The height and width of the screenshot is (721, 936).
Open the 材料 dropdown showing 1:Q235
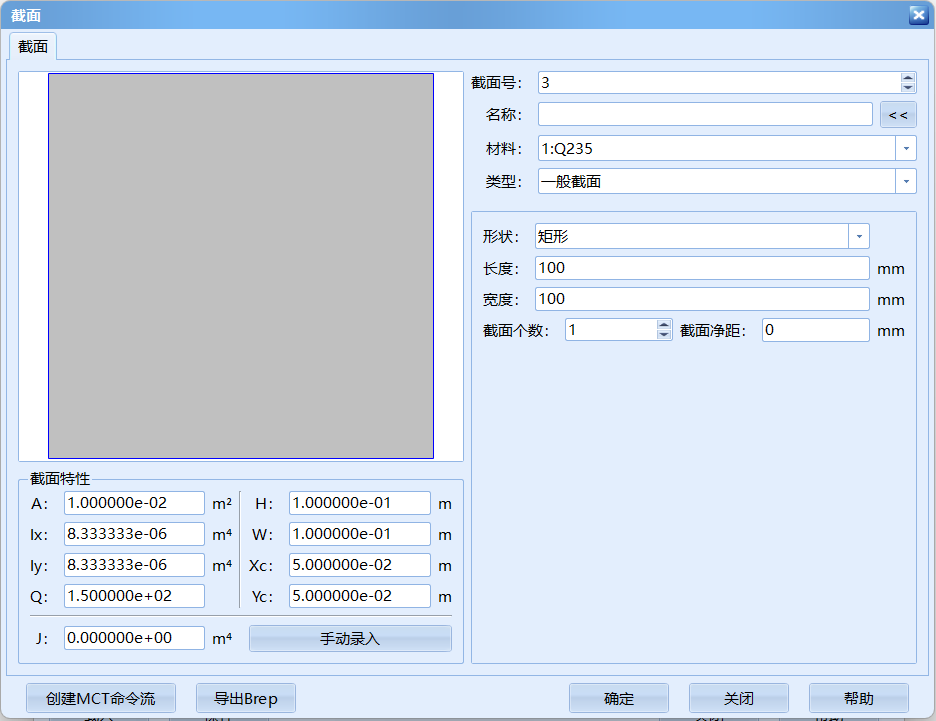(x=905, y=147)
